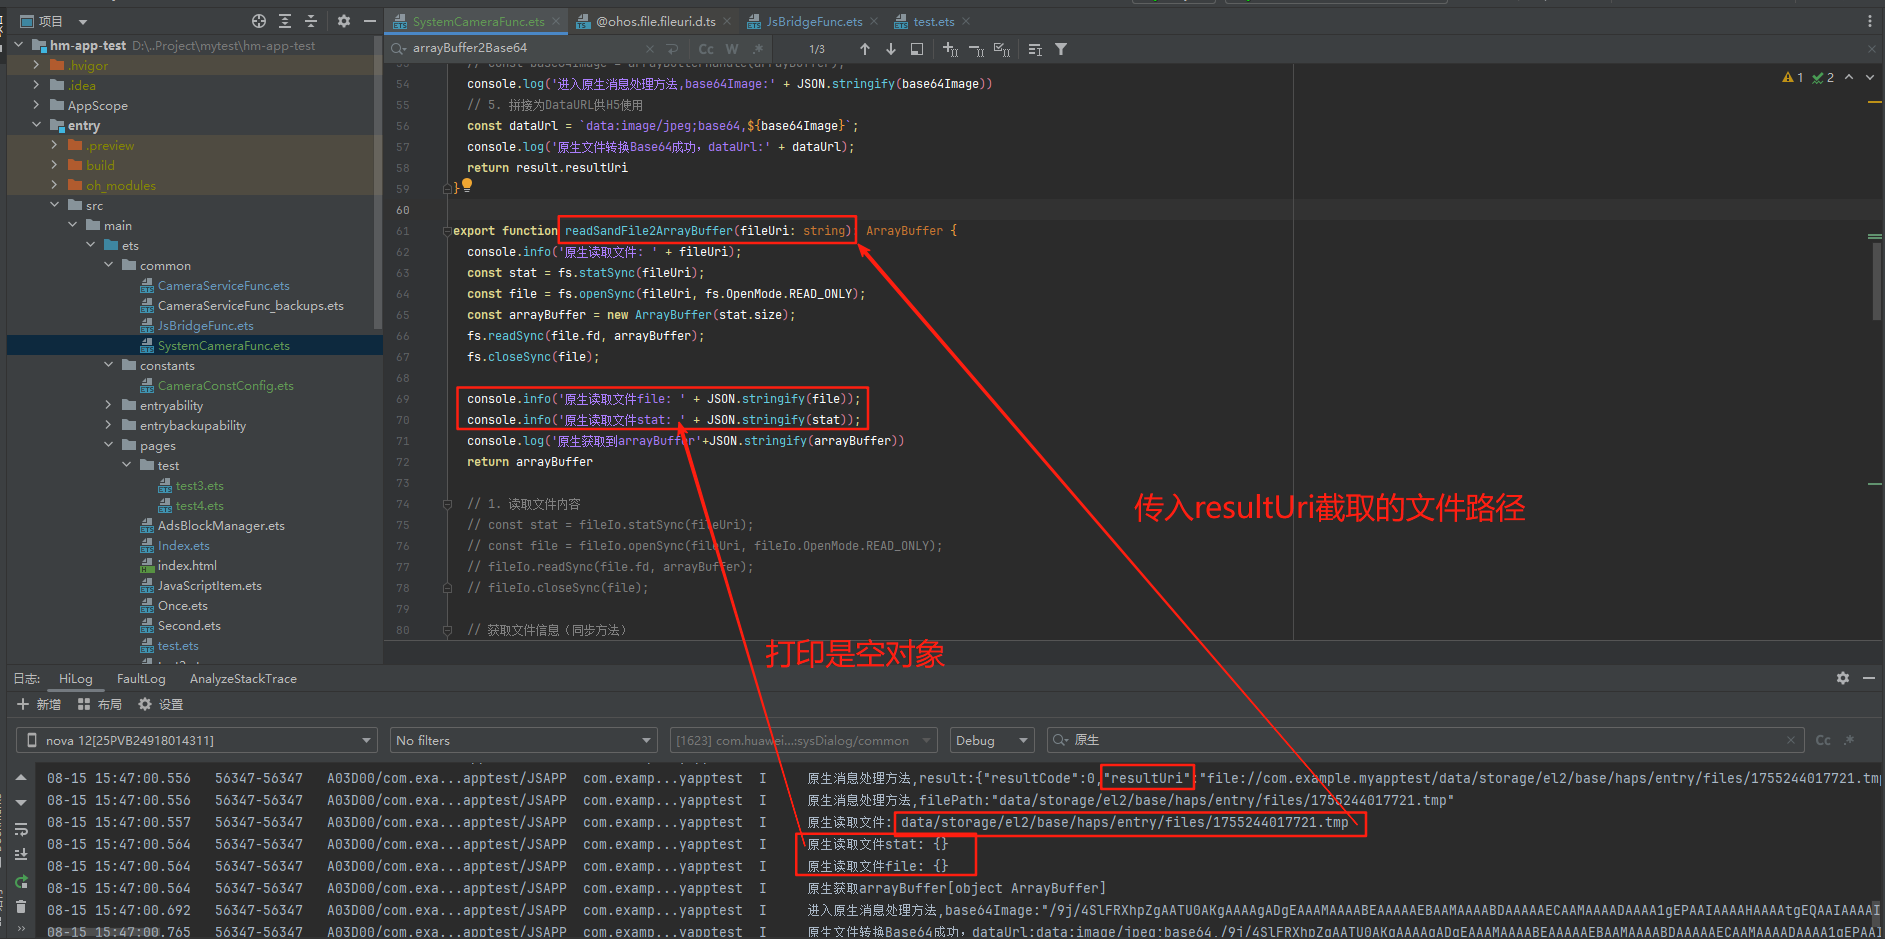This screenshot has width=1885, height=939.
Task: Click 新增 to add log window
Action: 40,704
